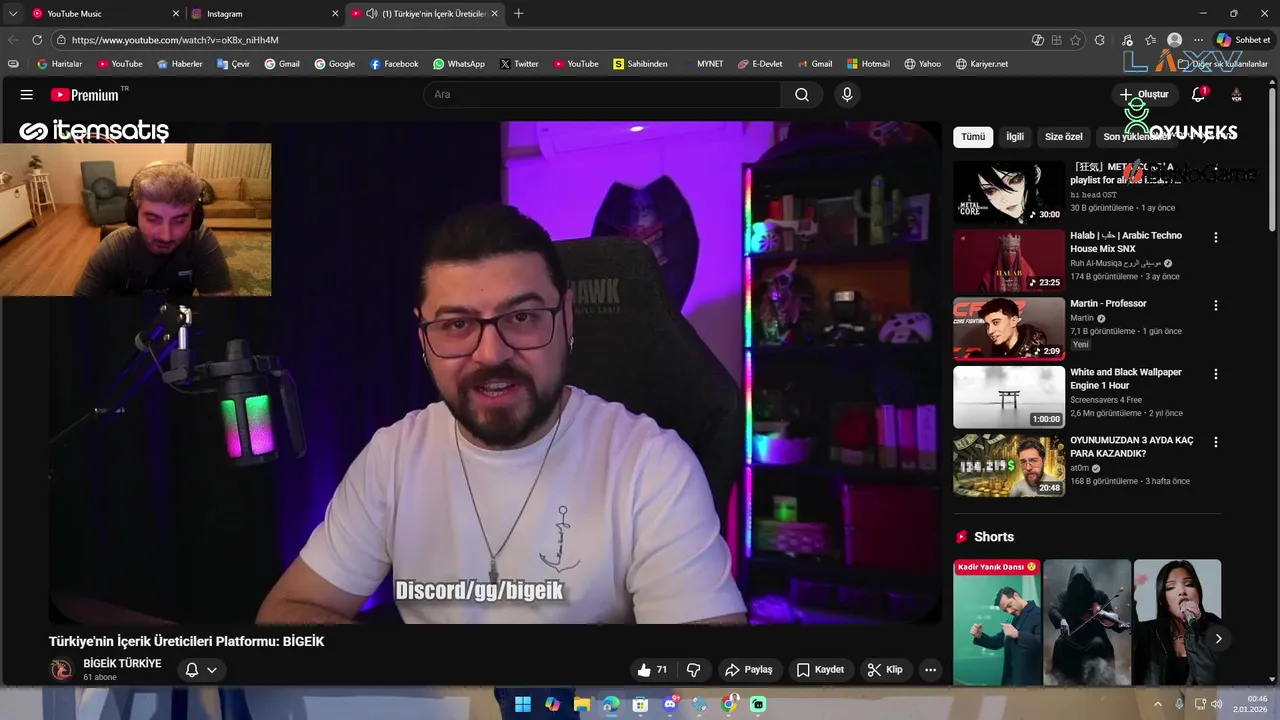Open the WhatsApp bookmark
The width and height of the screenshot is (1280, 720).
pos(459,64)
